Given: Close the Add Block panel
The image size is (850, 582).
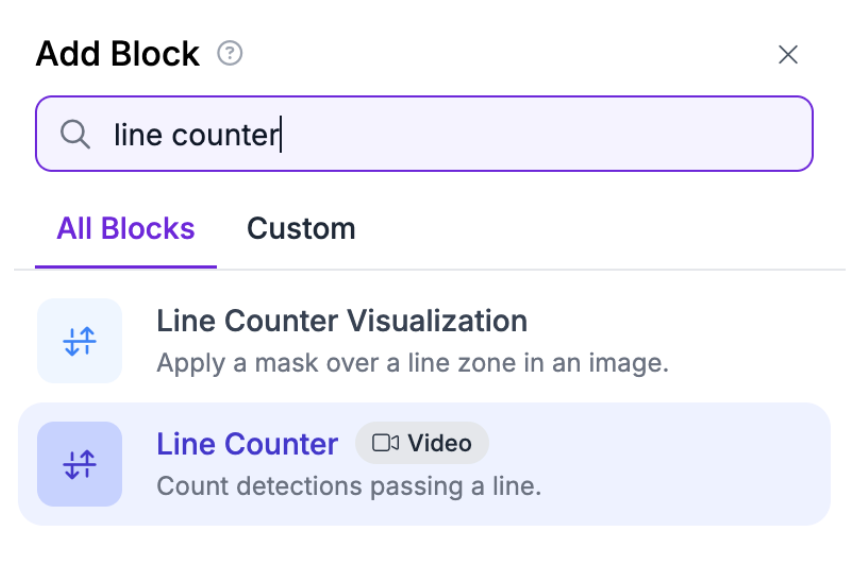Looking at the screenshot, I should pos(788,55).
